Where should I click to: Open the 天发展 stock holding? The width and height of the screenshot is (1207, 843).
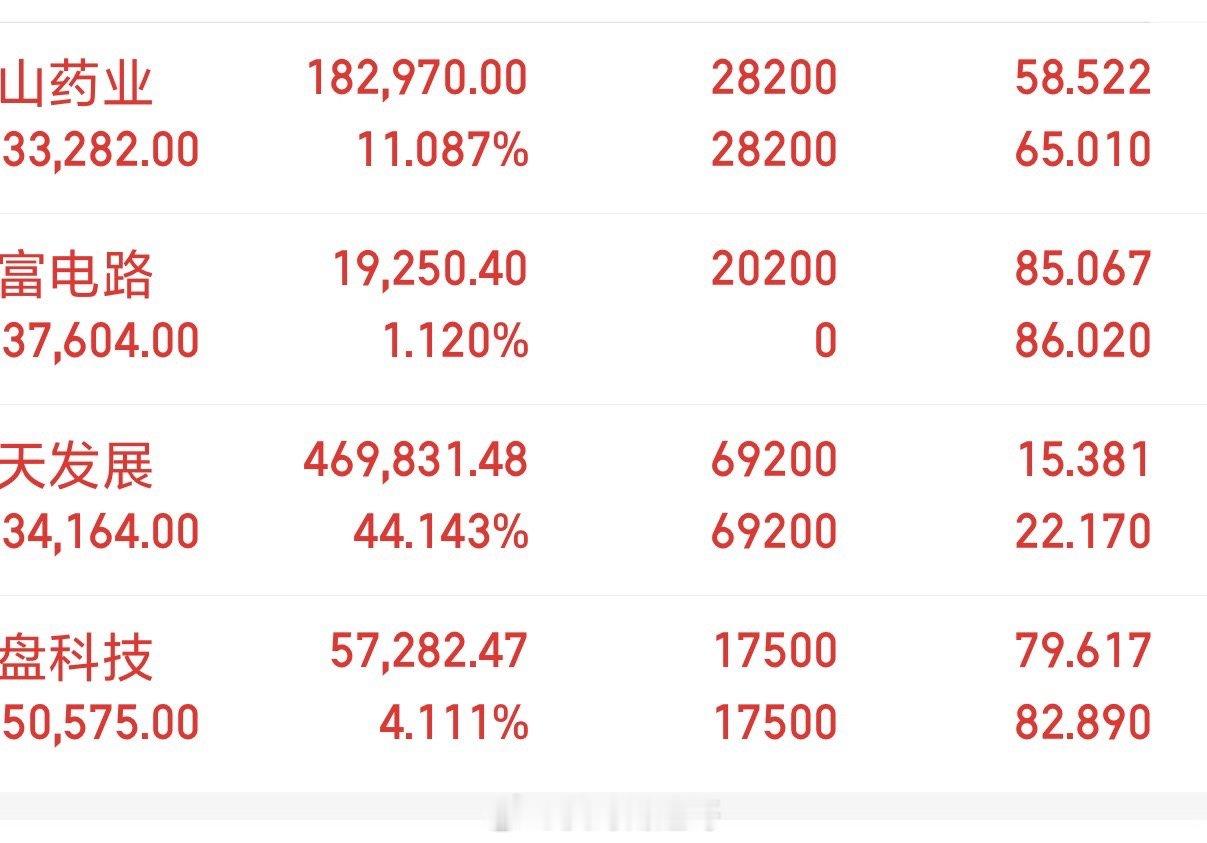point(603,500)
